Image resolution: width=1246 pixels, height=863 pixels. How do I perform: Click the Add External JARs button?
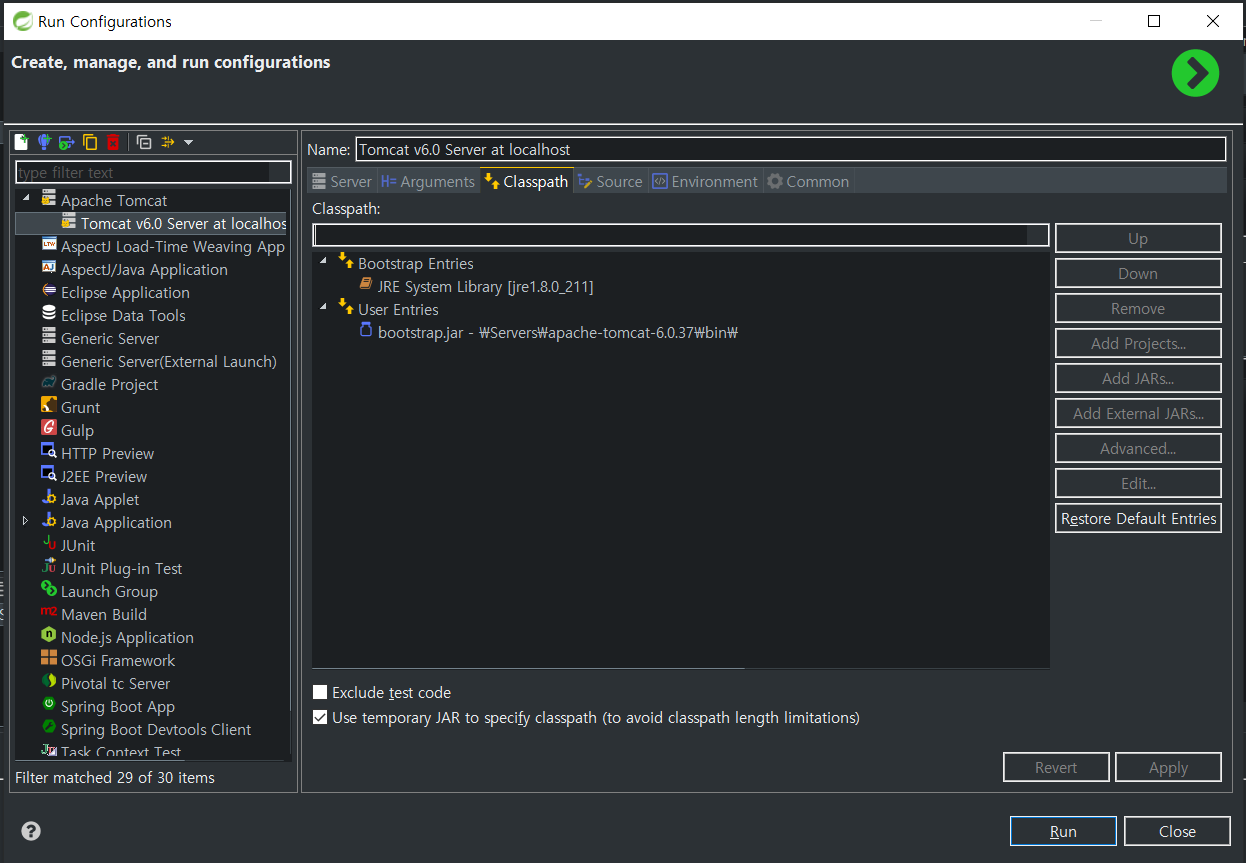coord(1138,413)
